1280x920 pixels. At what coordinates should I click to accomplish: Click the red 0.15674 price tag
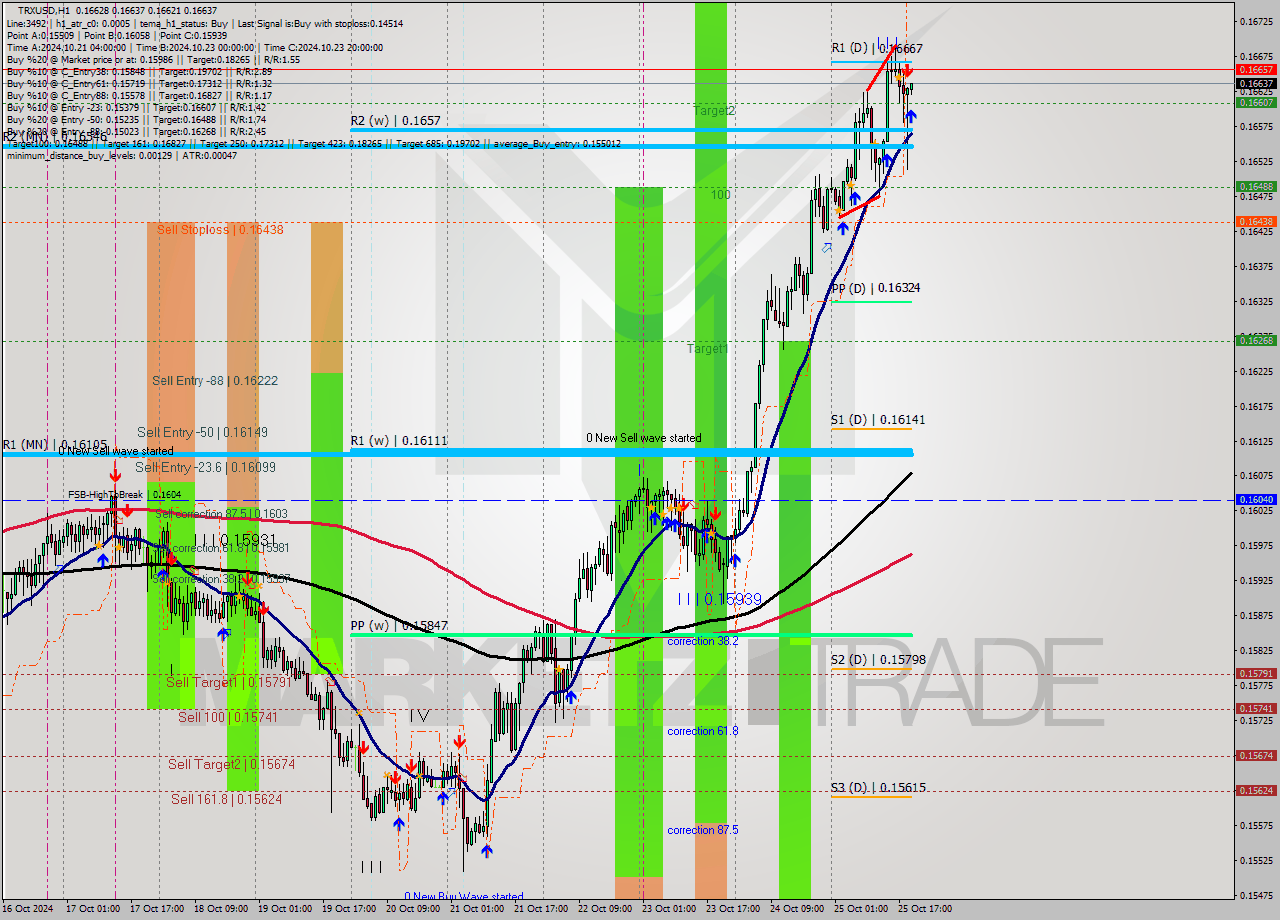tap(1256, 755)
